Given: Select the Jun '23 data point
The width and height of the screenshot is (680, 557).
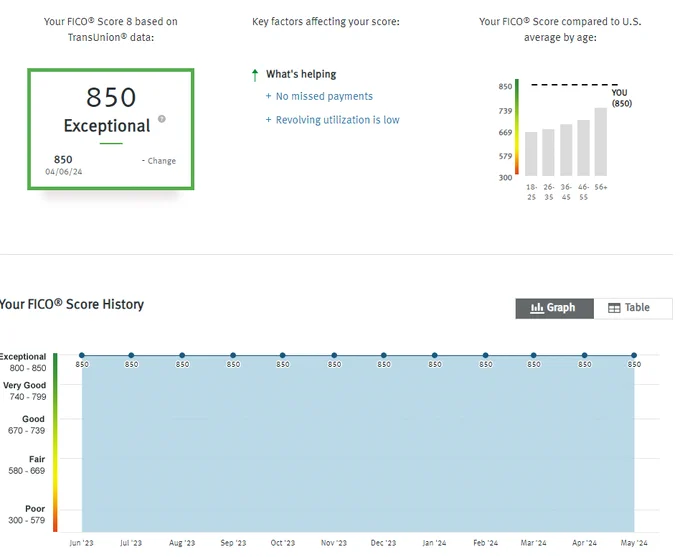Looking at the screenshot, I should click(82, 355).
